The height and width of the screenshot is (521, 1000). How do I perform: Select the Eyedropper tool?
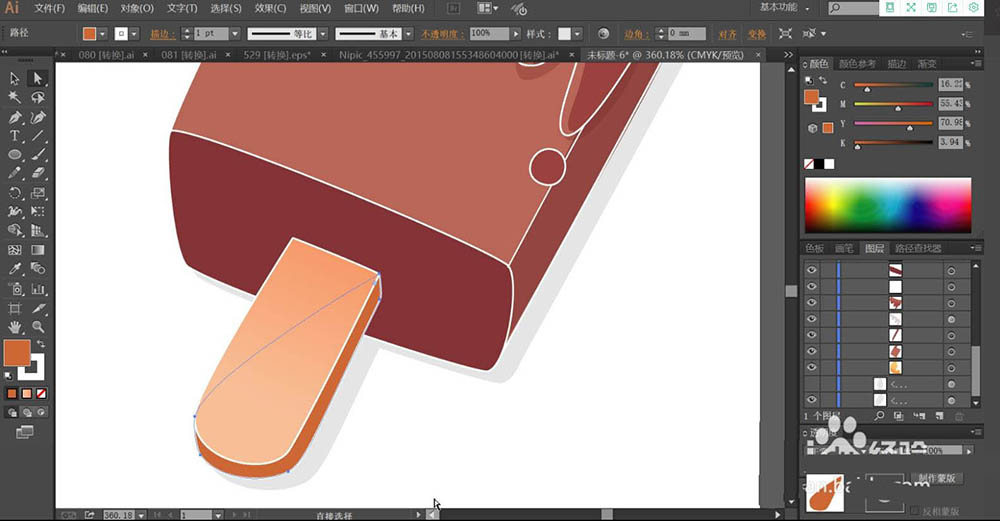click(x=15, y=268)
